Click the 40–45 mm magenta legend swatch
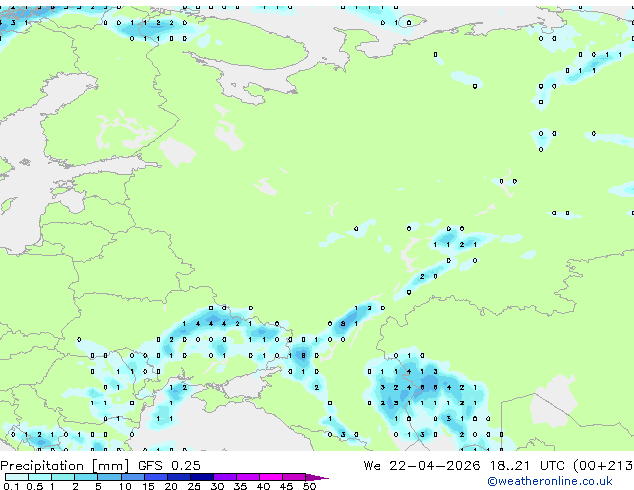 271,477
